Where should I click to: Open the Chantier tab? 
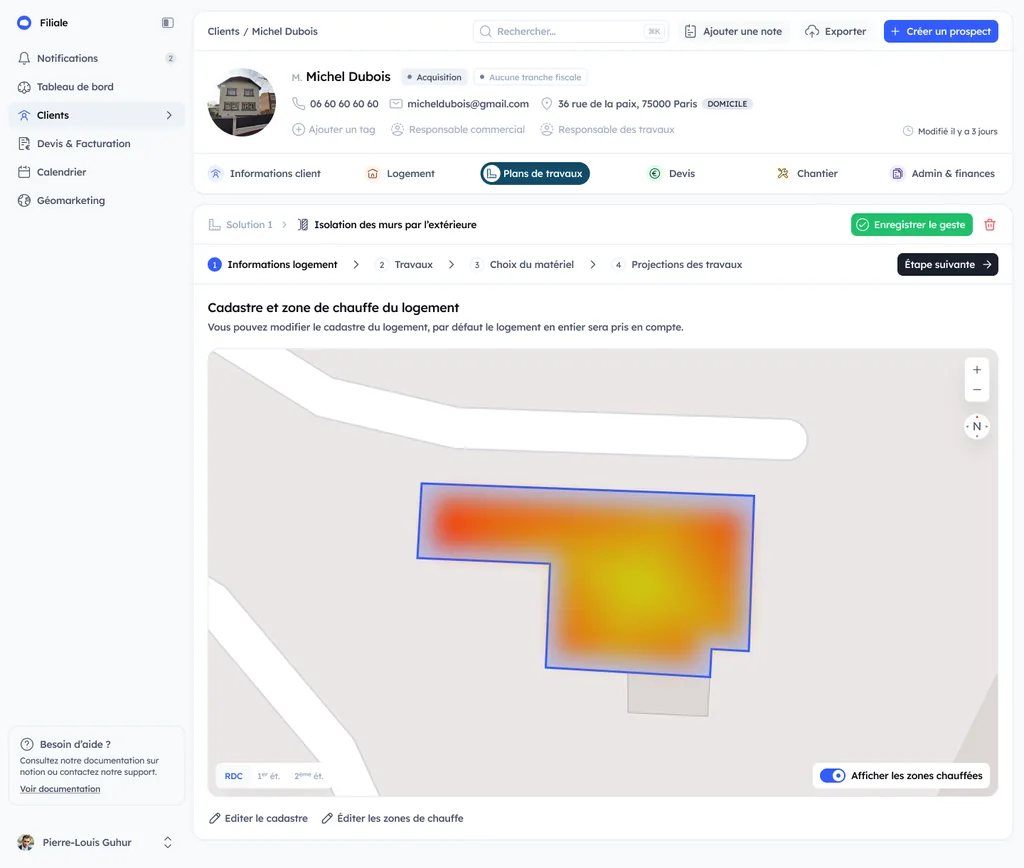click(807, 174)
